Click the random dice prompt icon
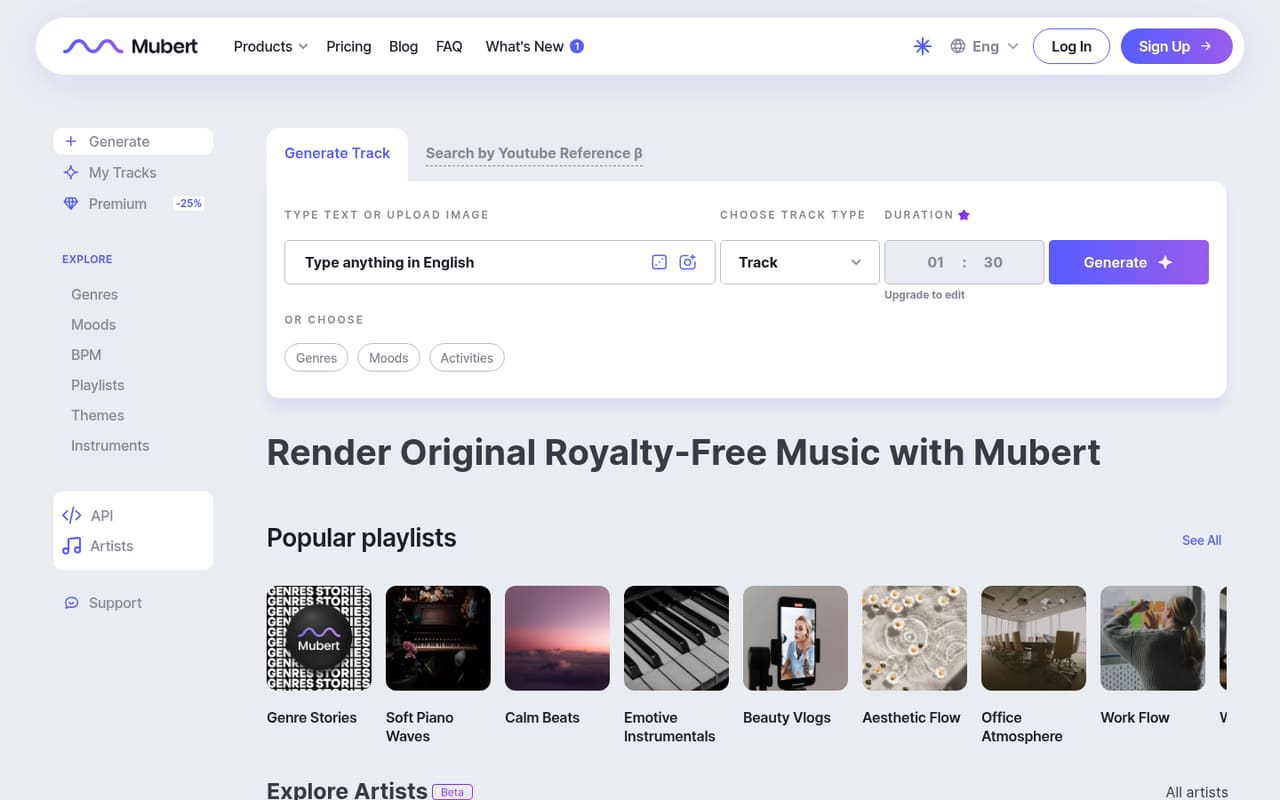This screenshot has height=800, width=1280. click(x=659, y=262)
